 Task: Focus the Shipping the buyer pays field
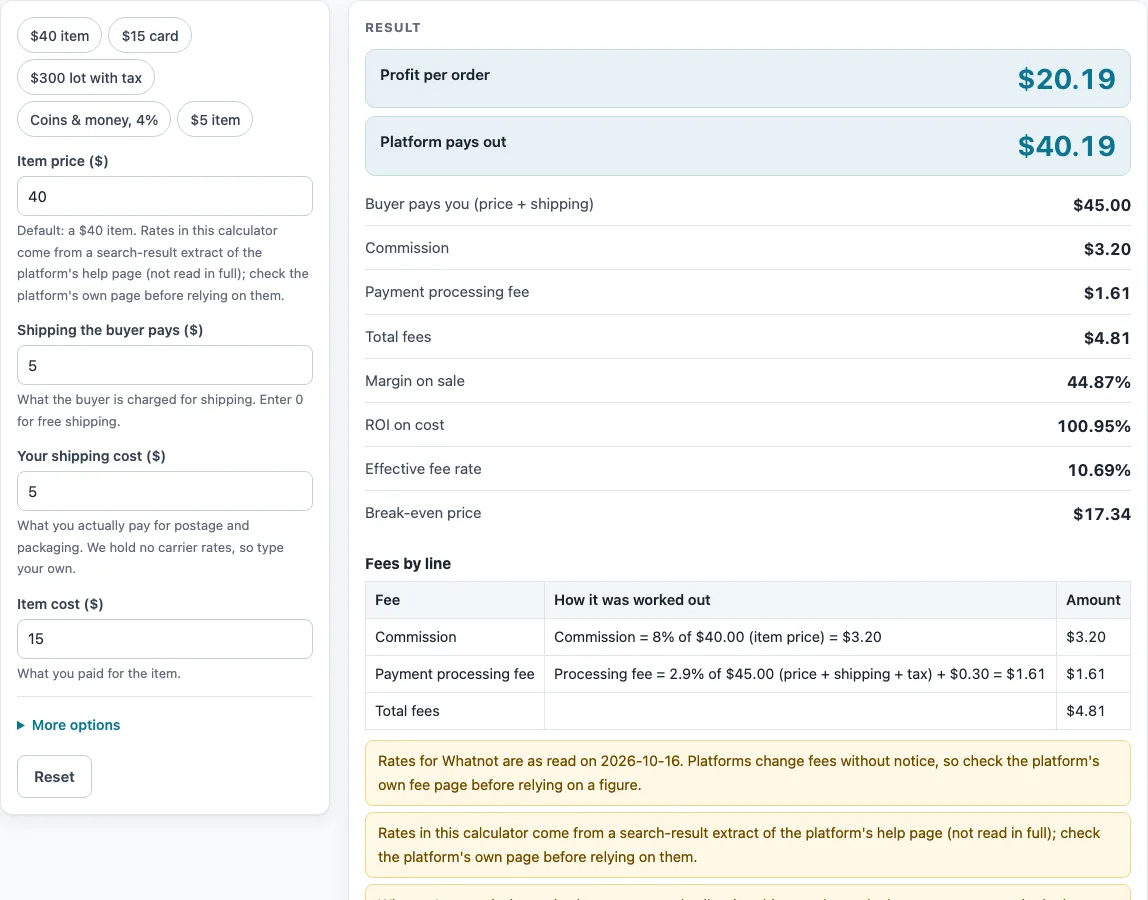(x=165, y=365)
